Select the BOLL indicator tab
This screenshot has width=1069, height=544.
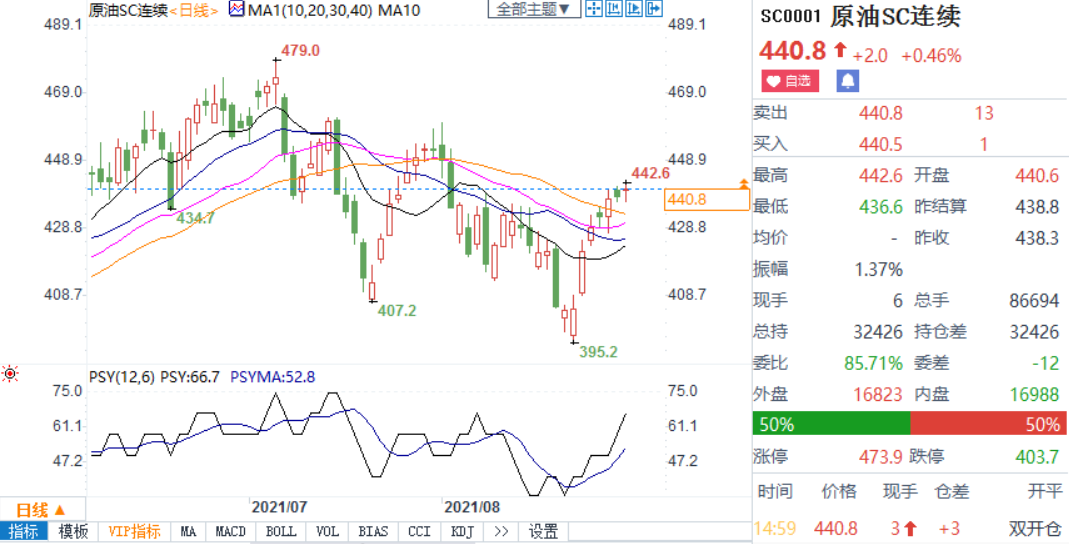coord(281,532)
